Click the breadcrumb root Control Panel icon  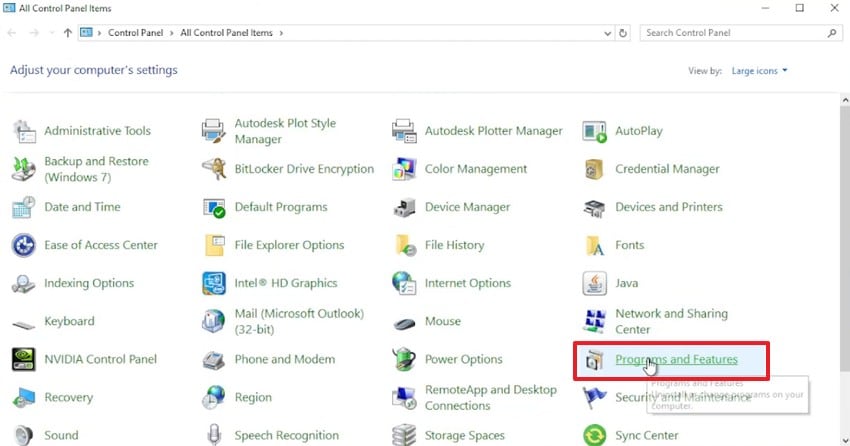[86, 33]
